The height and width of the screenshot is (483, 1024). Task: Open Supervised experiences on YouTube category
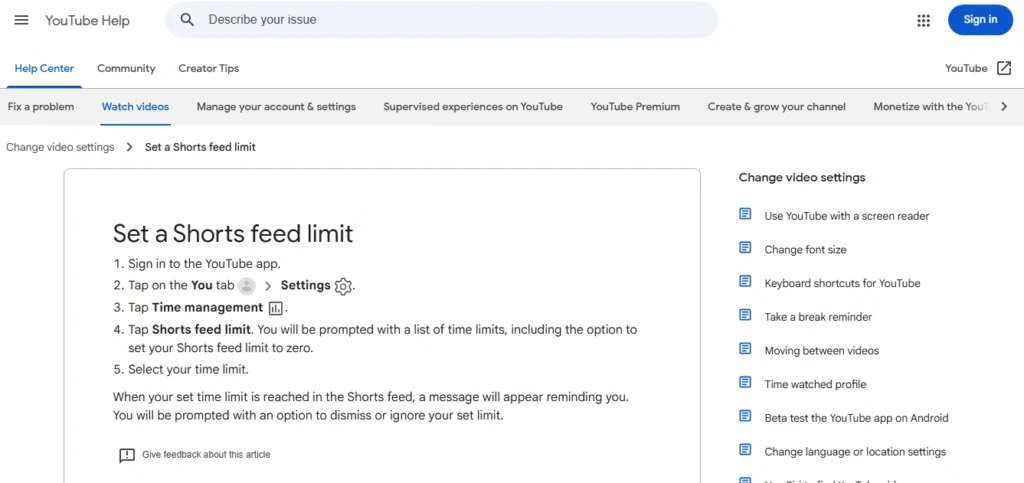pos(473,106)
